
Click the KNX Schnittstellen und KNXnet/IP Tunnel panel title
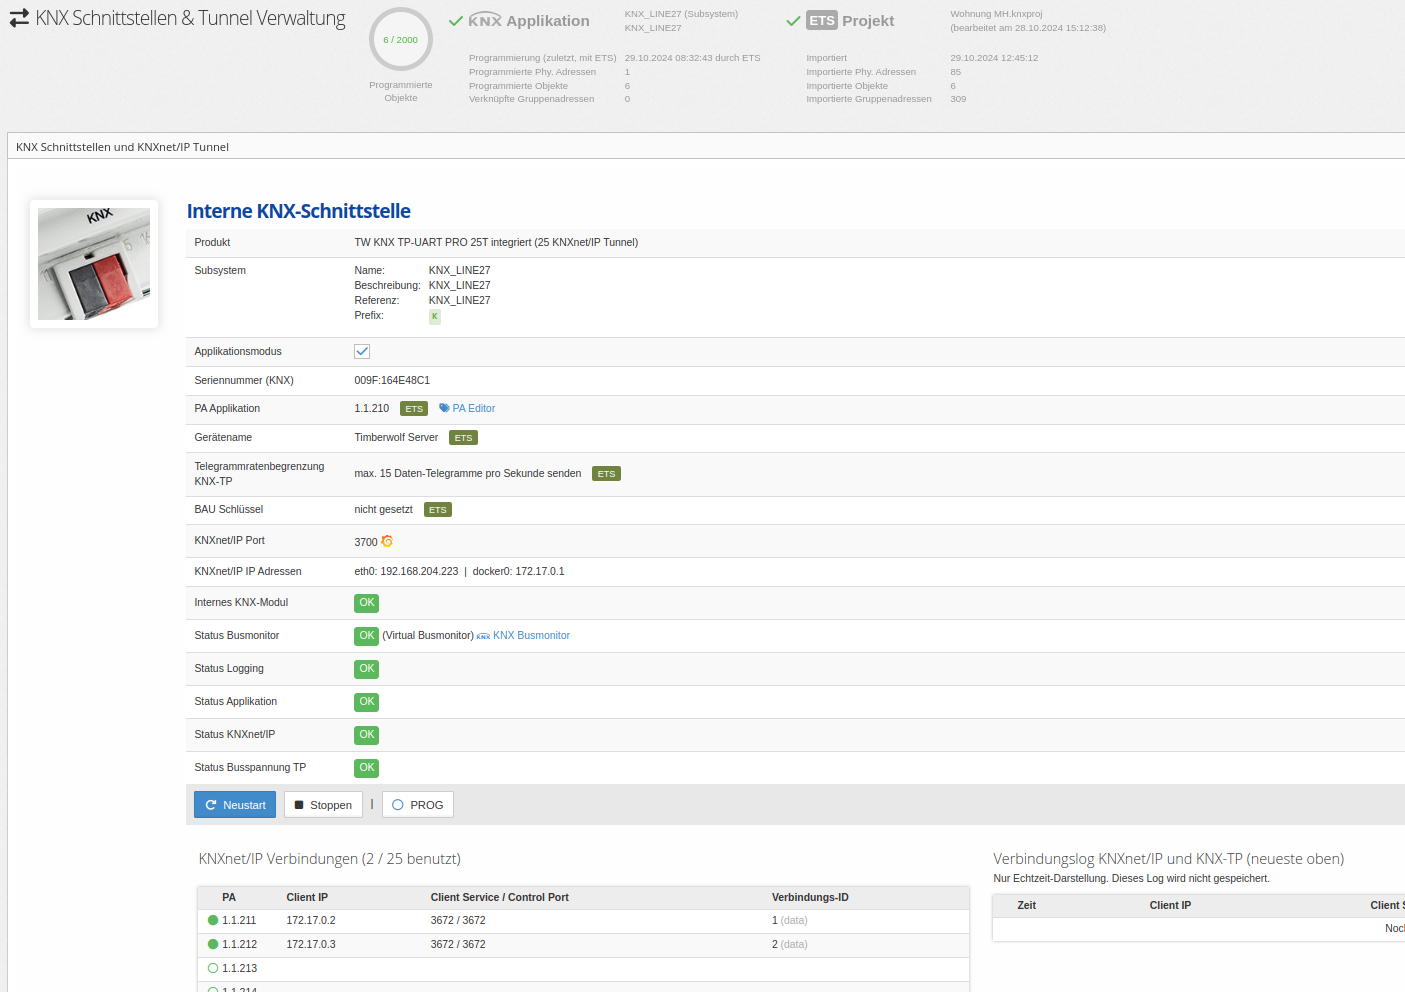[x=122, y=147]
